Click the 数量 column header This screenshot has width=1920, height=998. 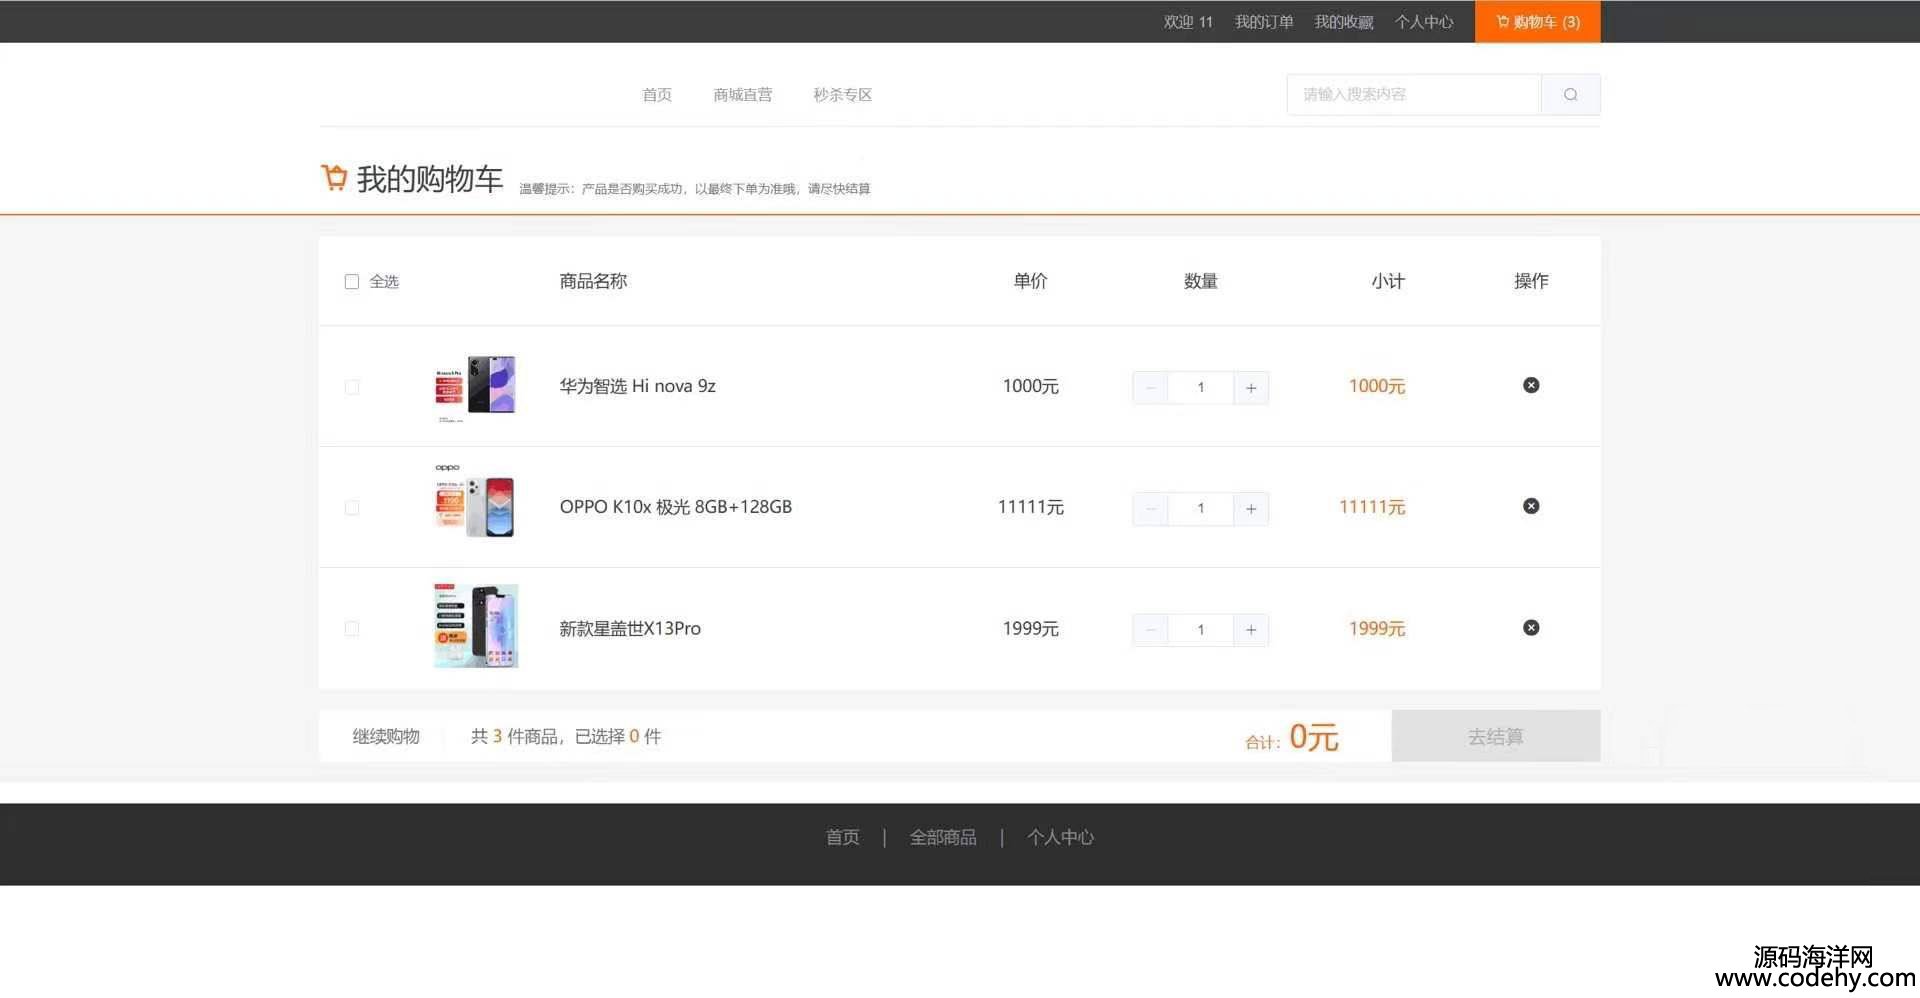(1201, 281)
